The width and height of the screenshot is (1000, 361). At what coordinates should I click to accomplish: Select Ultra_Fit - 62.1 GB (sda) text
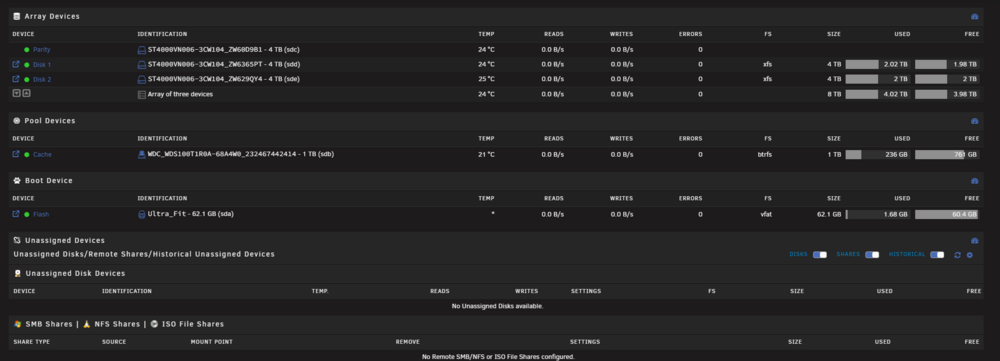(191, 214)
